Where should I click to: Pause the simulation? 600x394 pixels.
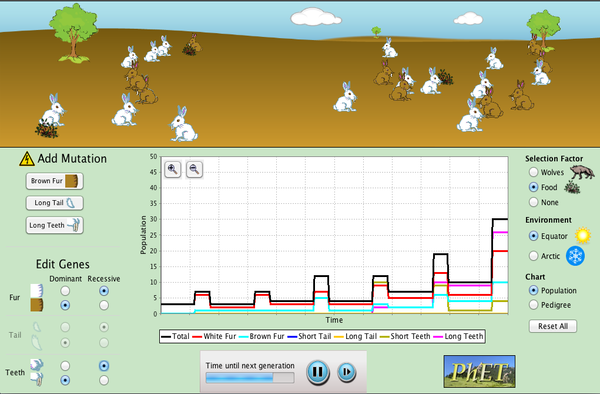pos(318,372)
